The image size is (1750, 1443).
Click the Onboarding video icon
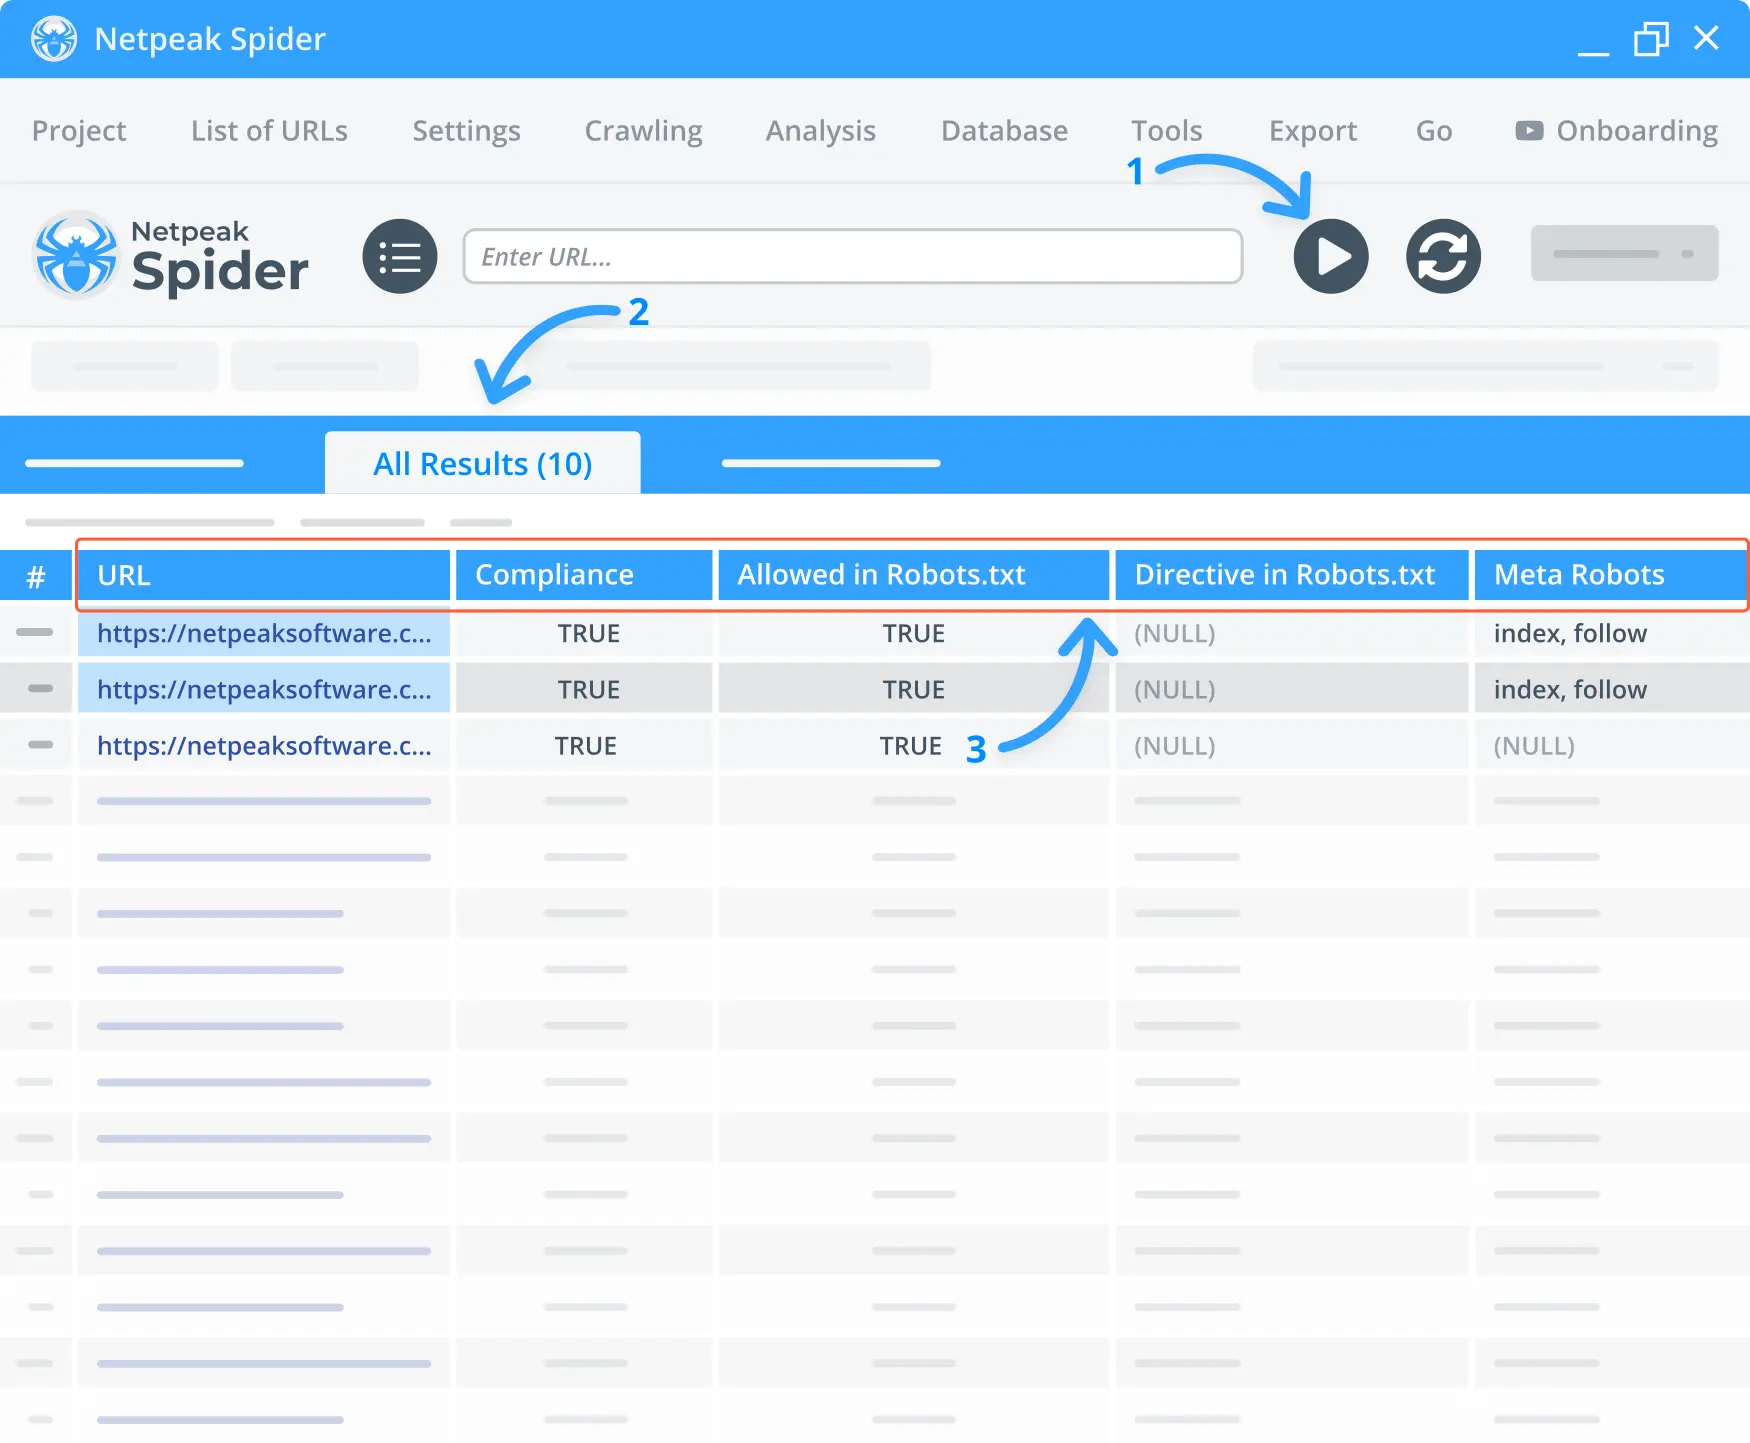1529,131
